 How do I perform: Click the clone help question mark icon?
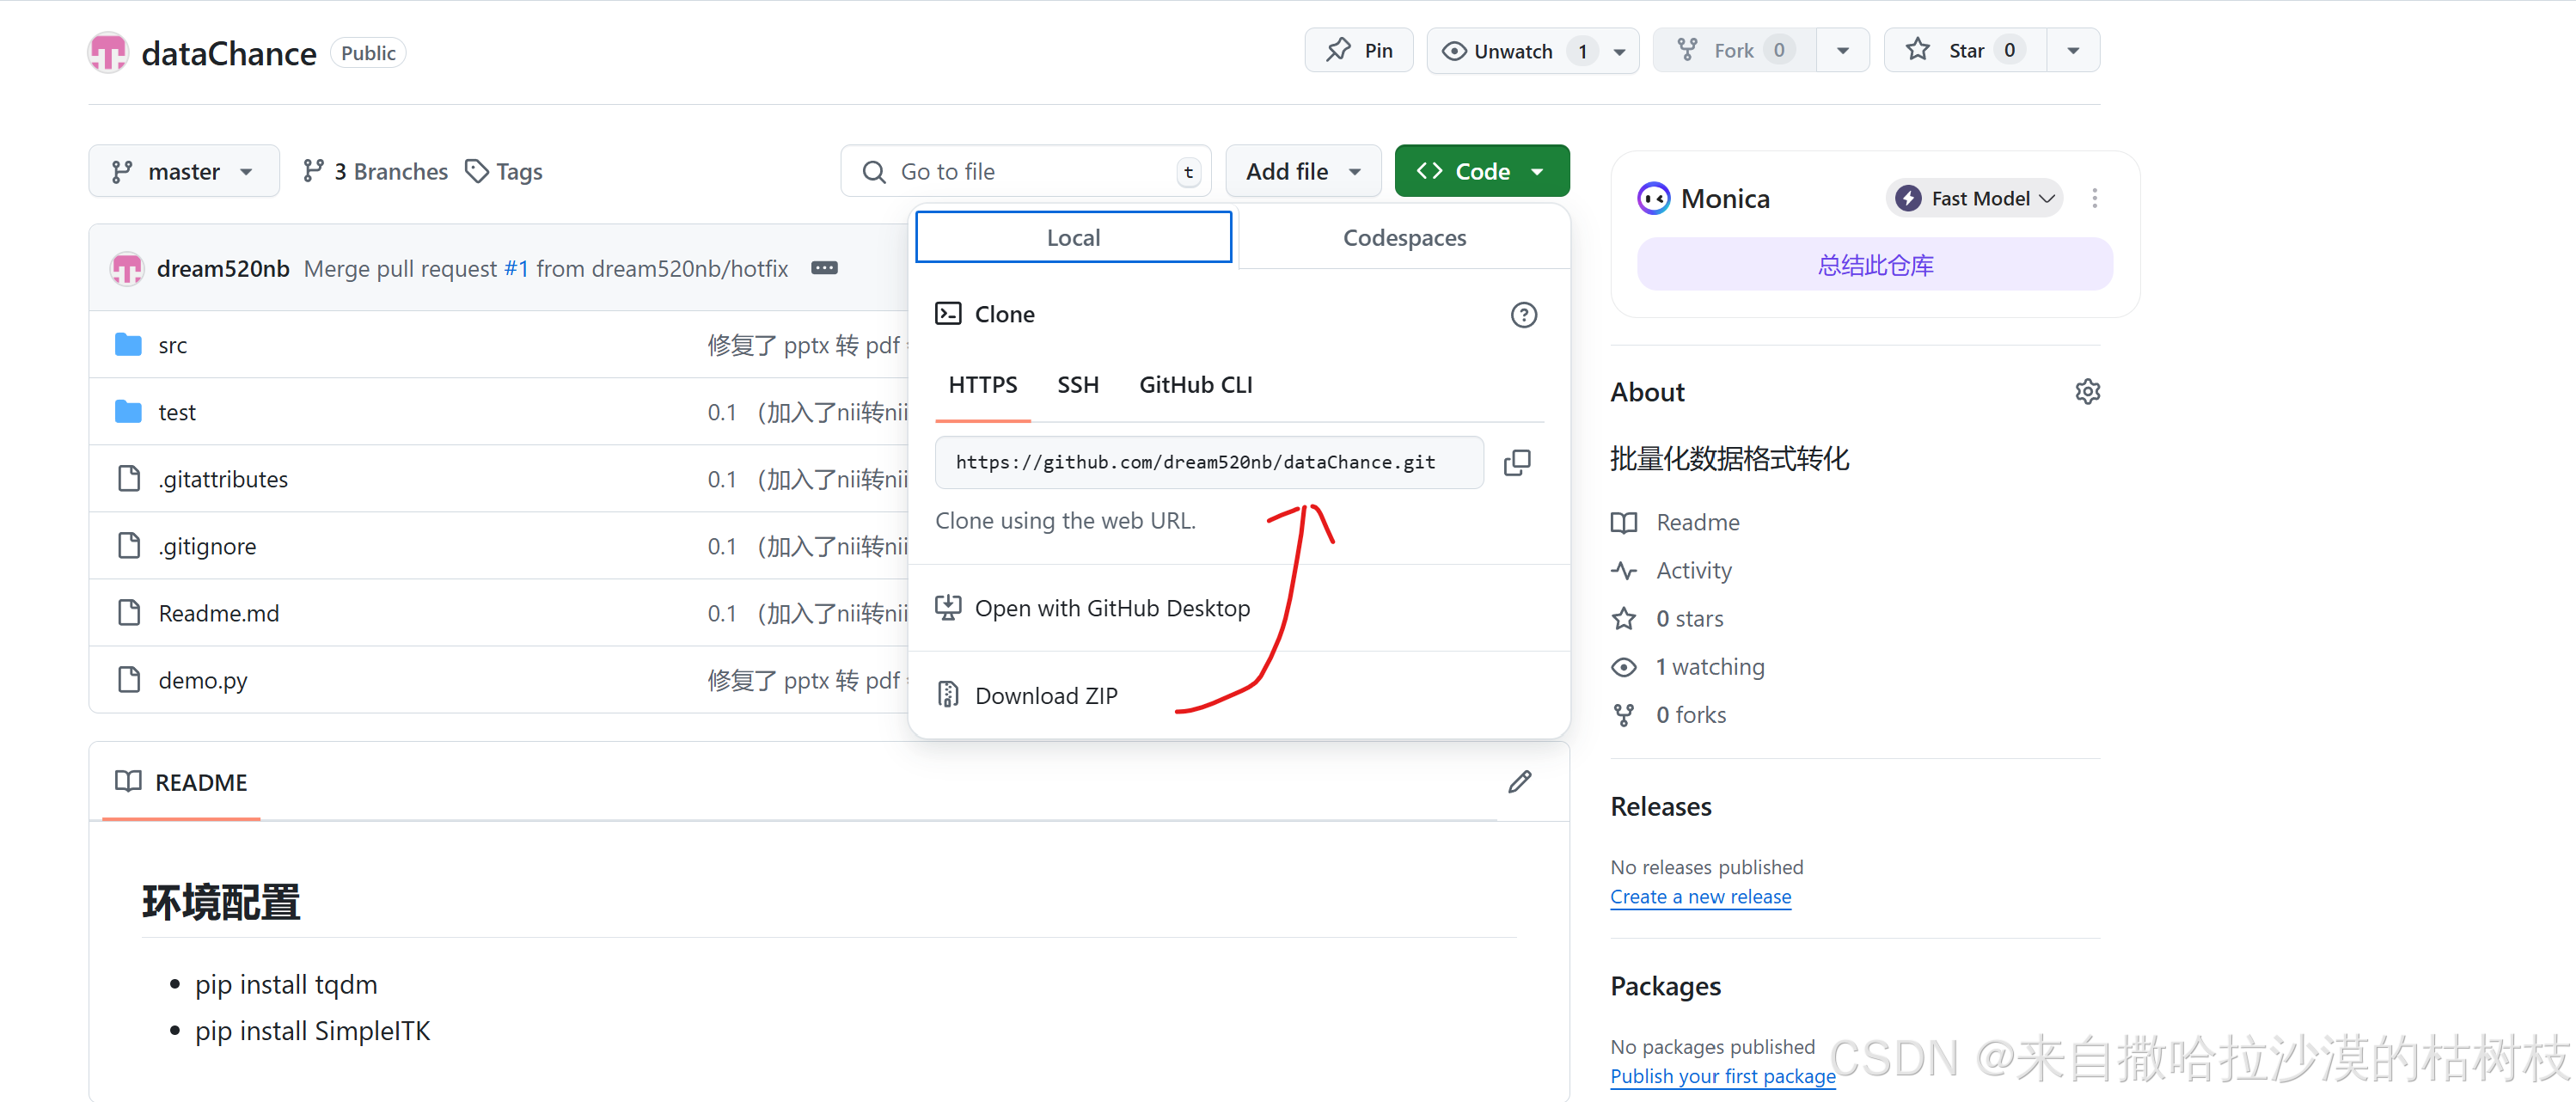(x=1523, y=315)
